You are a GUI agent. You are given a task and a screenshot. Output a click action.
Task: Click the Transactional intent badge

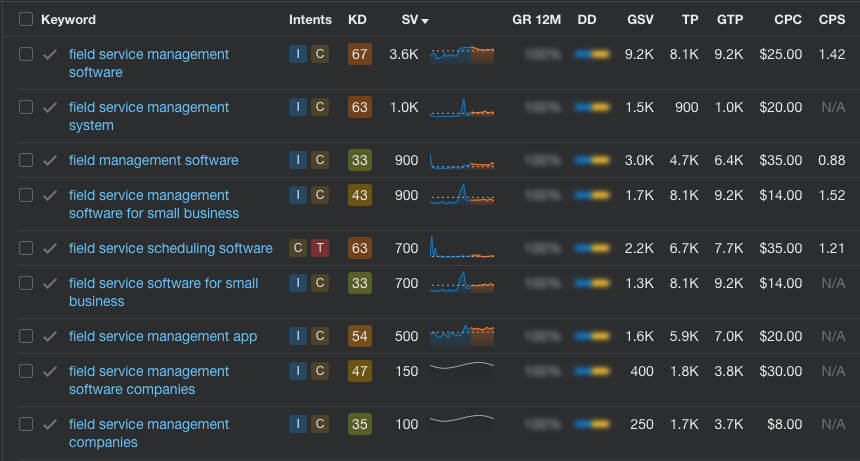click(320, 248)
